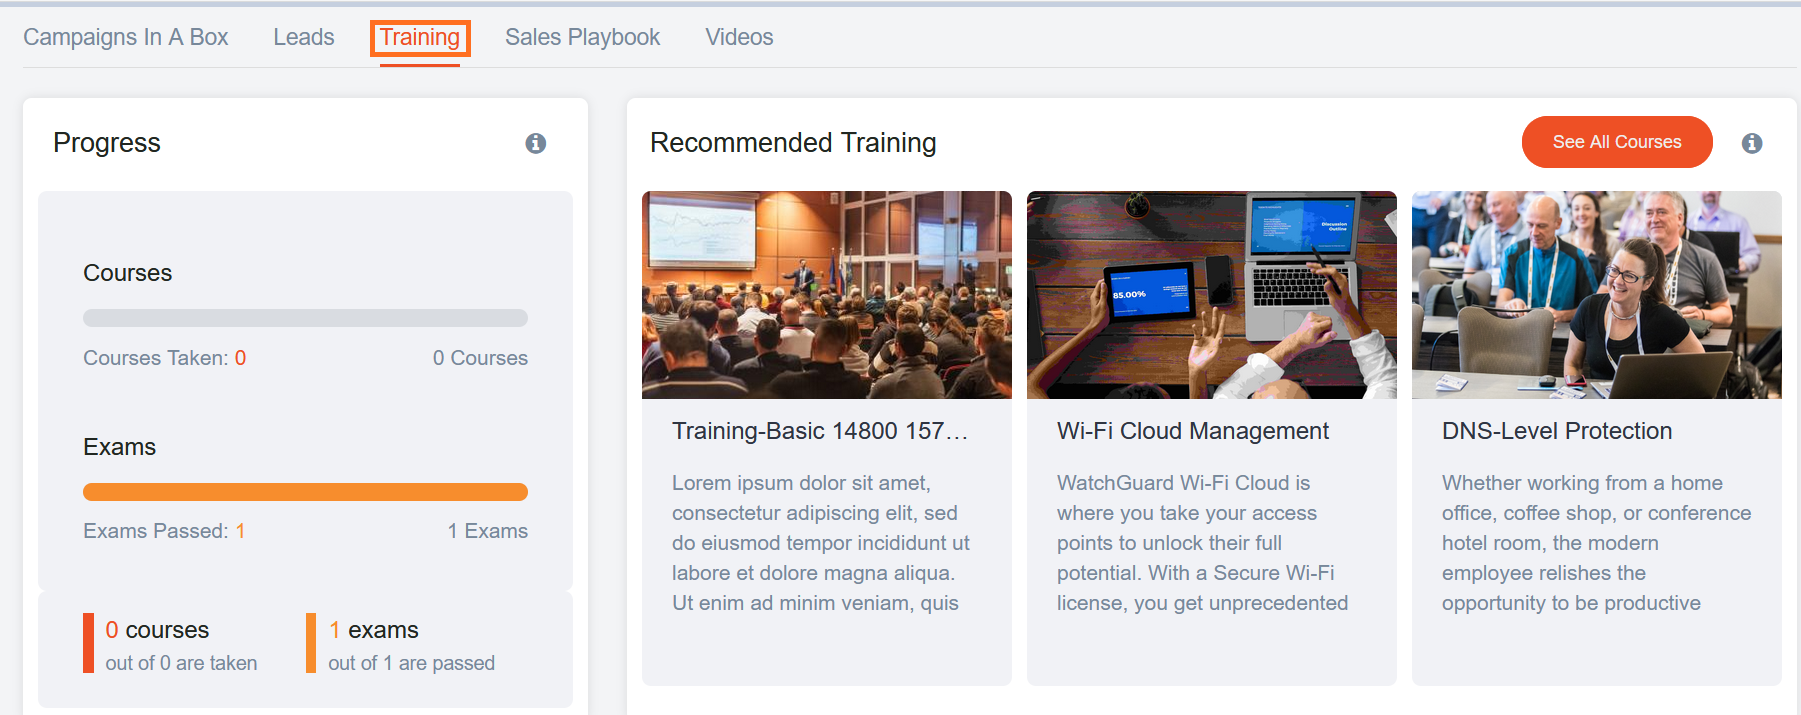
Task: Click the Lorem ipsum course description
Action: (x=821, y=543)
